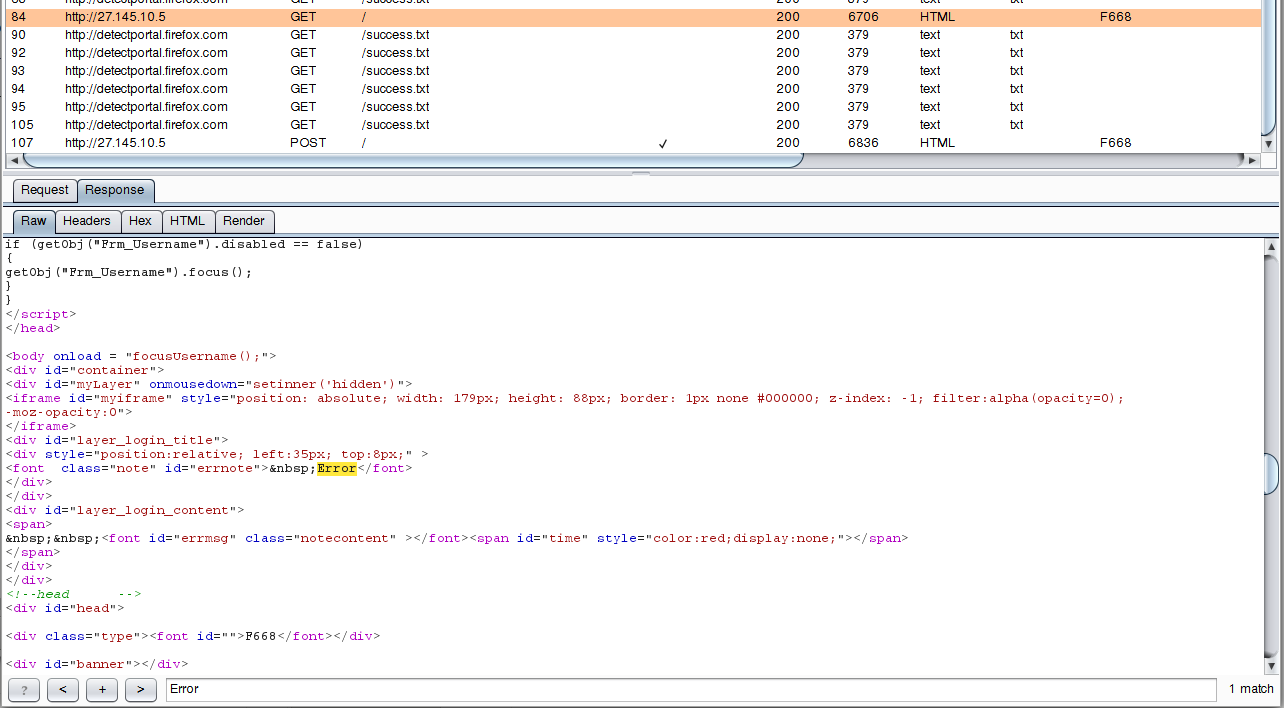The image size is (1284, 708).
Task: Go to previous search match
Action: (x=63, y=689)
